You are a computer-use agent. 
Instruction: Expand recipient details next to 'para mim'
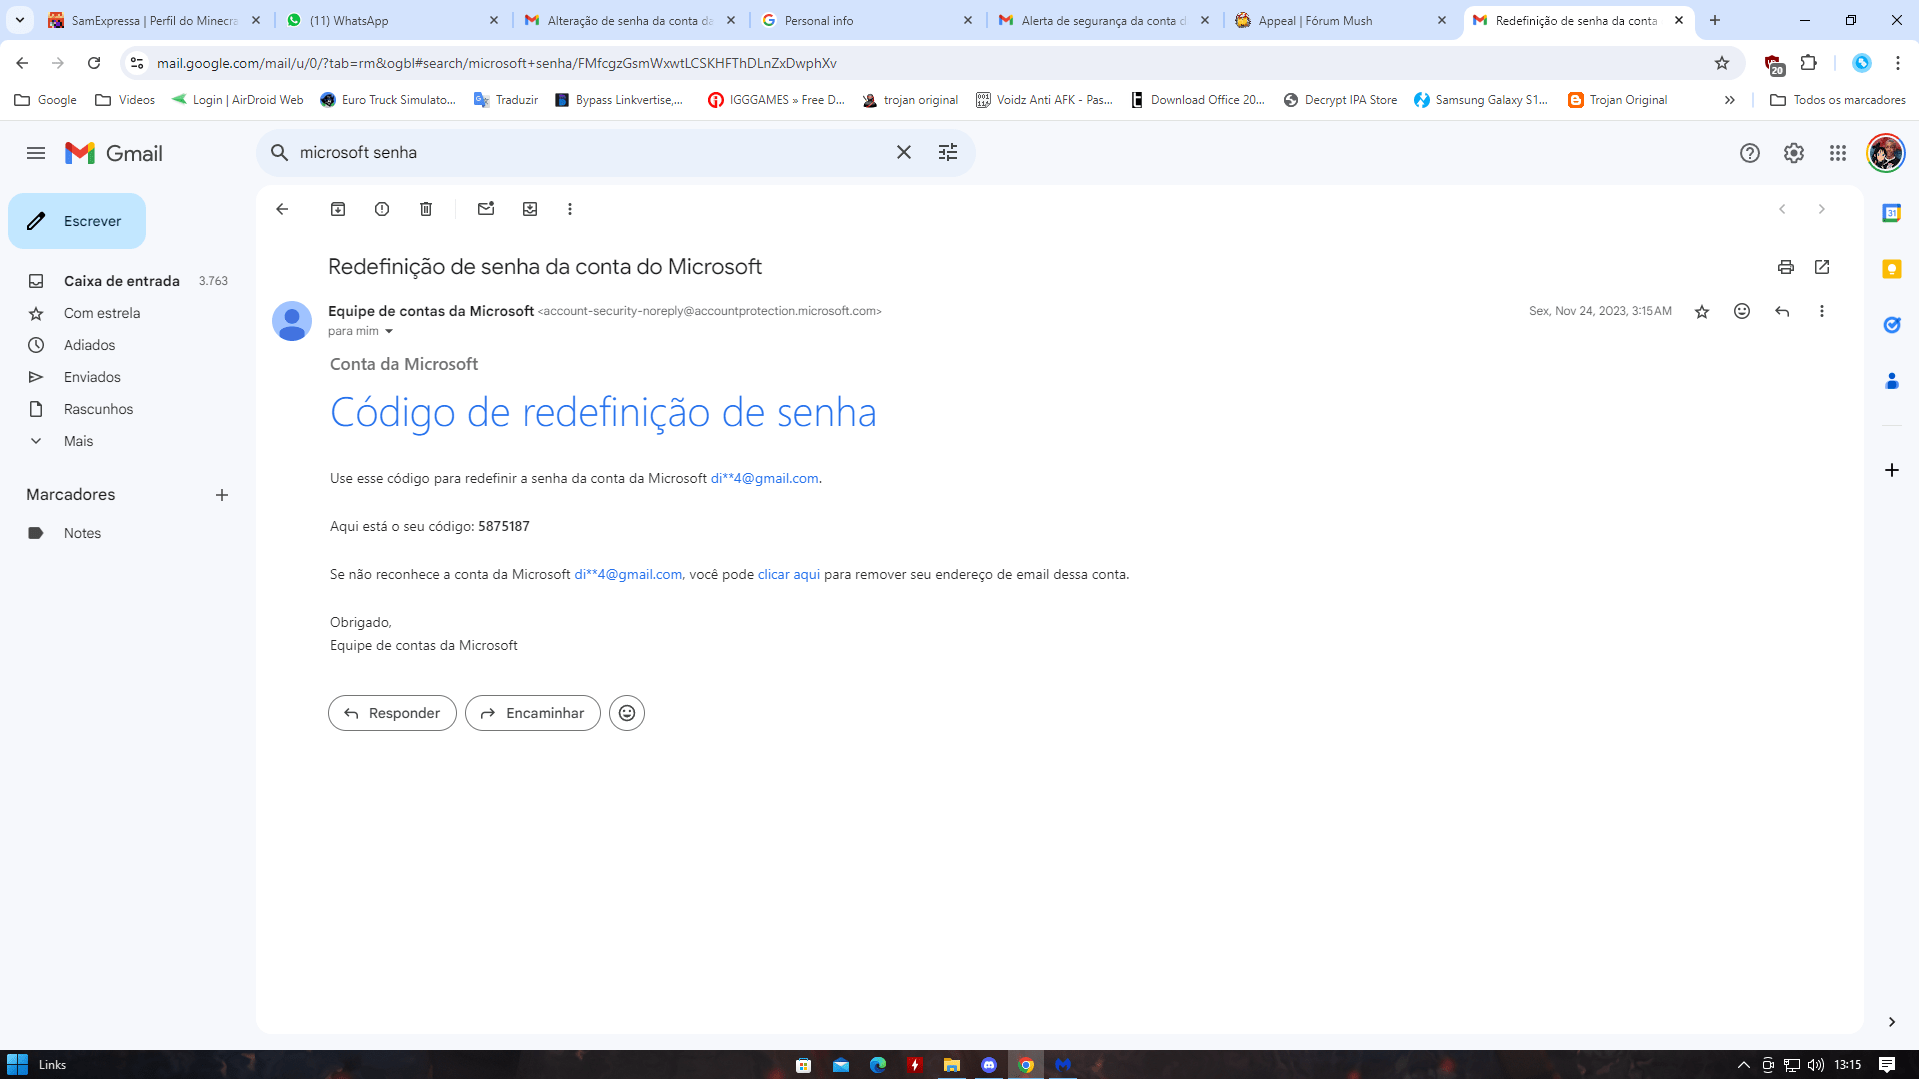389,331
